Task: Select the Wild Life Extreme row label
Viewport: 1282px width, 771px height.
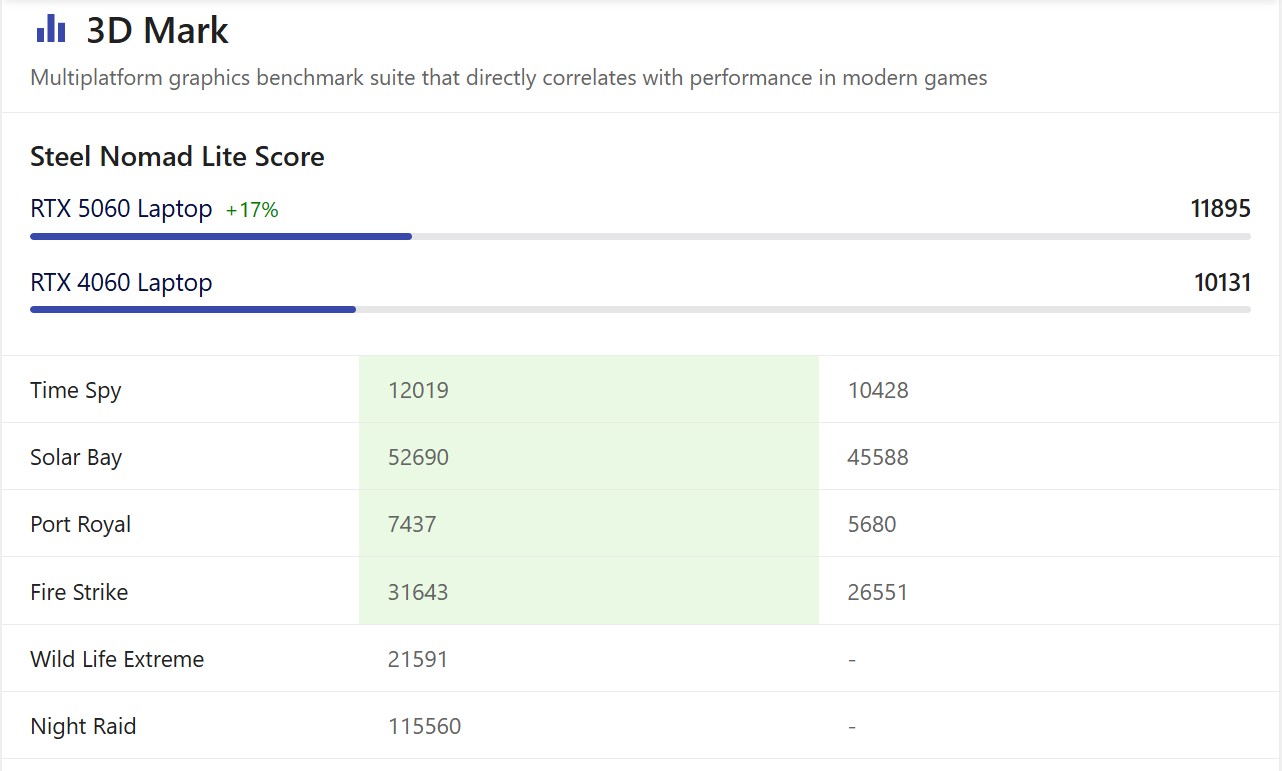Action: tap(117, 659)
